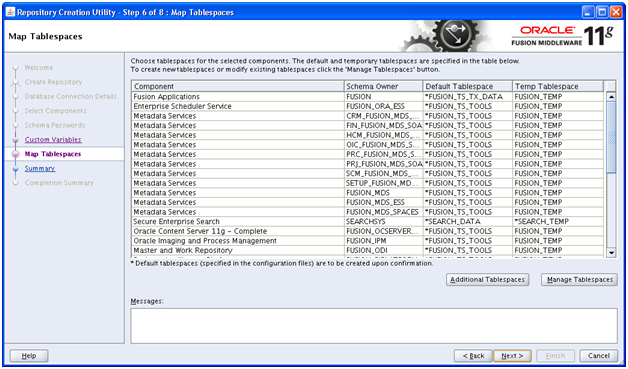
Task: Go back with the Back button
Action: 473,356
